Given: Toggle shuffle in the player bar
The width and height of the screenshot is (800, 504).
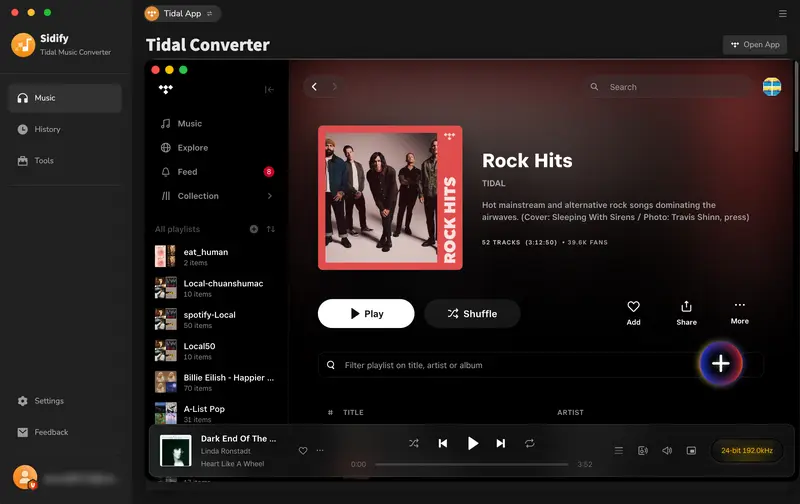Looking at the screenshot, I should pos(414,444).
